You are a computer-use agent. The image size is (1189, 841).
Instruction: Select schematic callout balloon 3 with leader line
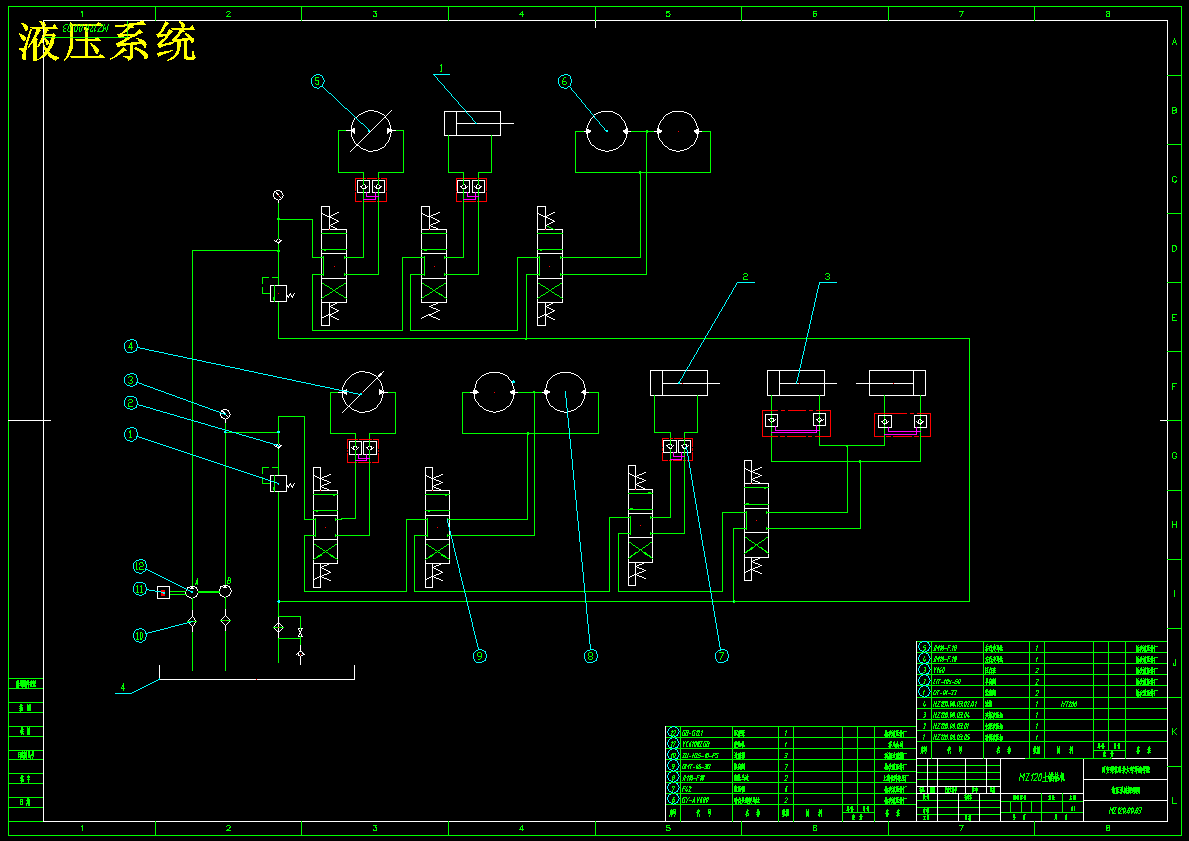coord(130,380)
